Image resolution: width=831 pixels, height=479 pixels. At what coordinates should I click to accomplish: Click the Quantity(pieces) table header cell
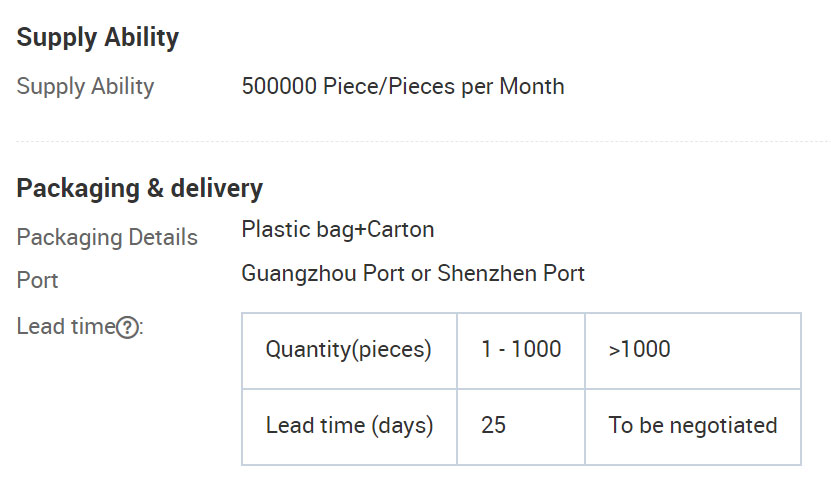[x=349, y=350]
